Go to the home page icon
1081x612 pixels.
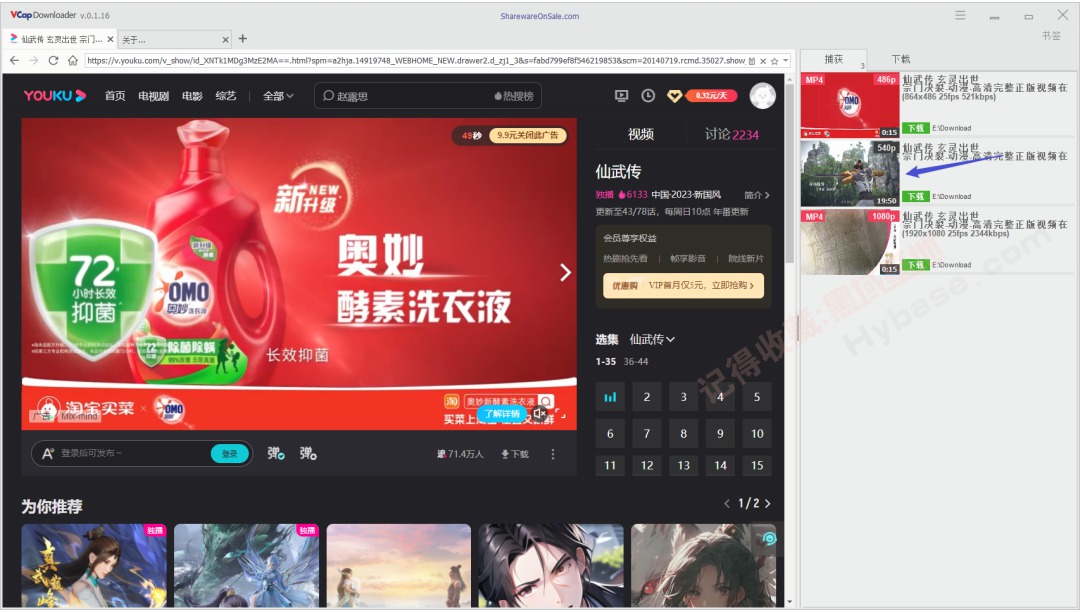pos(72,60)
